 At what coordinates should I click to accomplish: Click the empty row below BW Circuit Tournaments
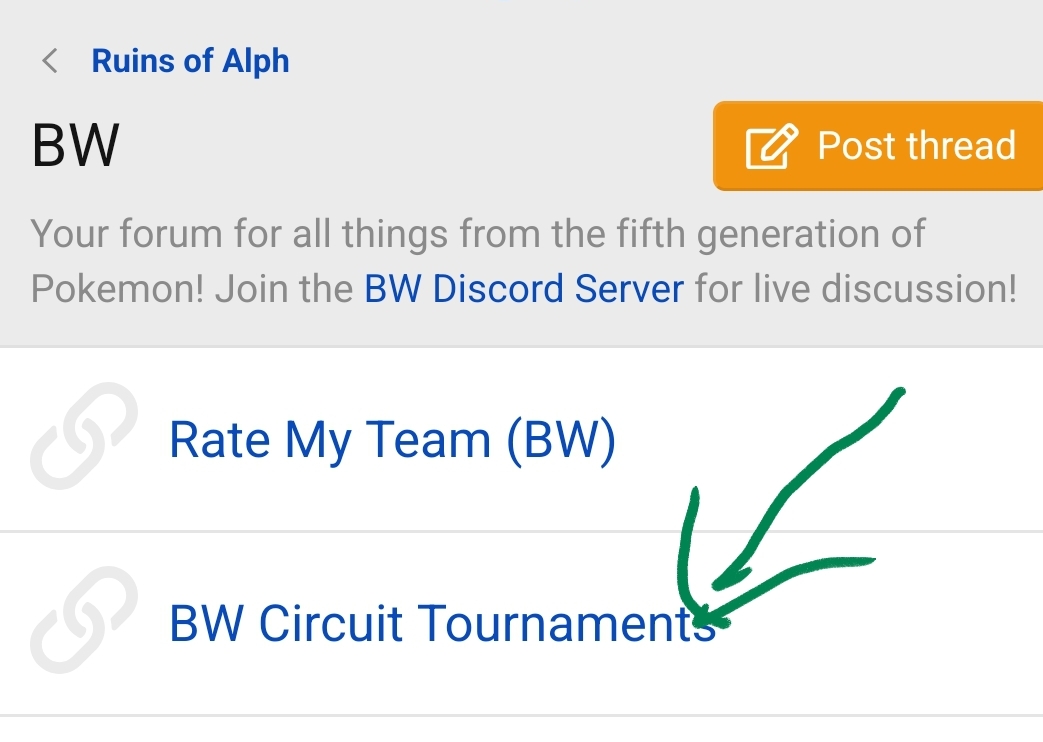pyautogui.click(x=520, y=730)
